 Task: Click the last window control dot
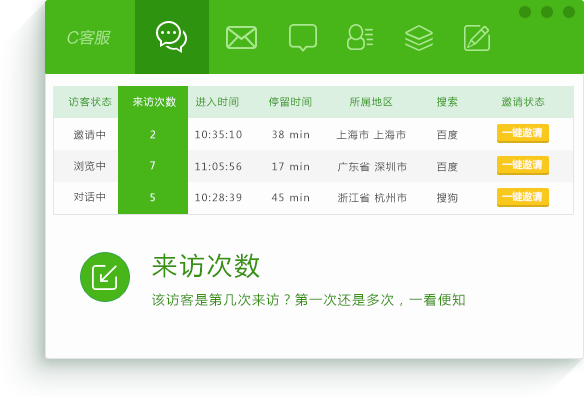[569, 12]
